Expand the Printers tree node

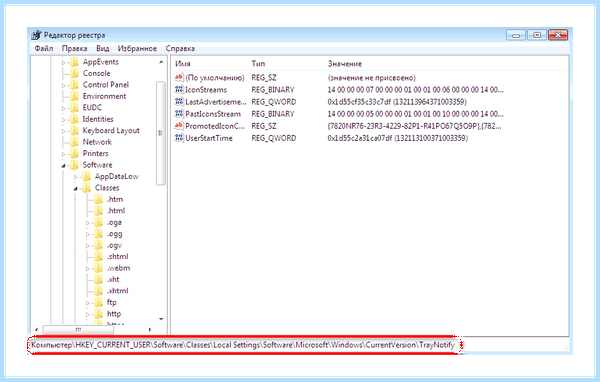[64, 154]
